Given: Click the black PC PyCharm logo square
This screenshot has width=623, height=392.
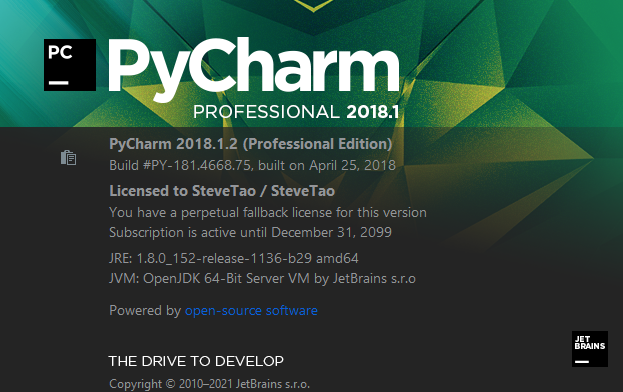Looking at the screenshot, I should click(70, 65).
